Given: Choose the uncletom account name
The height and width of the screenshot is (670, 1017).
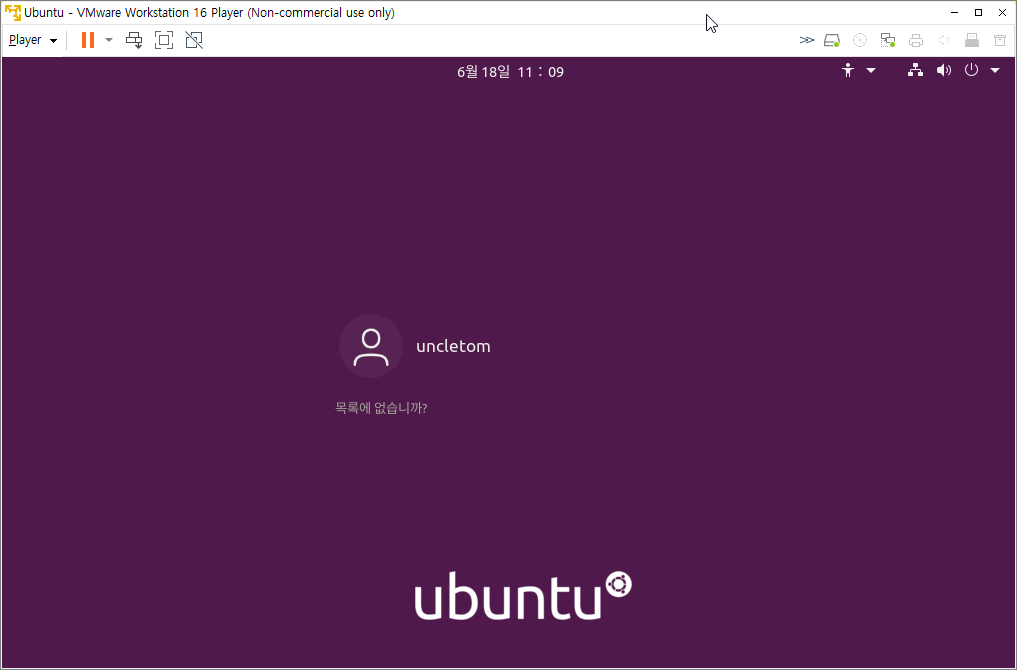Looking at the screenshot, I should click(x=453, y=346).
